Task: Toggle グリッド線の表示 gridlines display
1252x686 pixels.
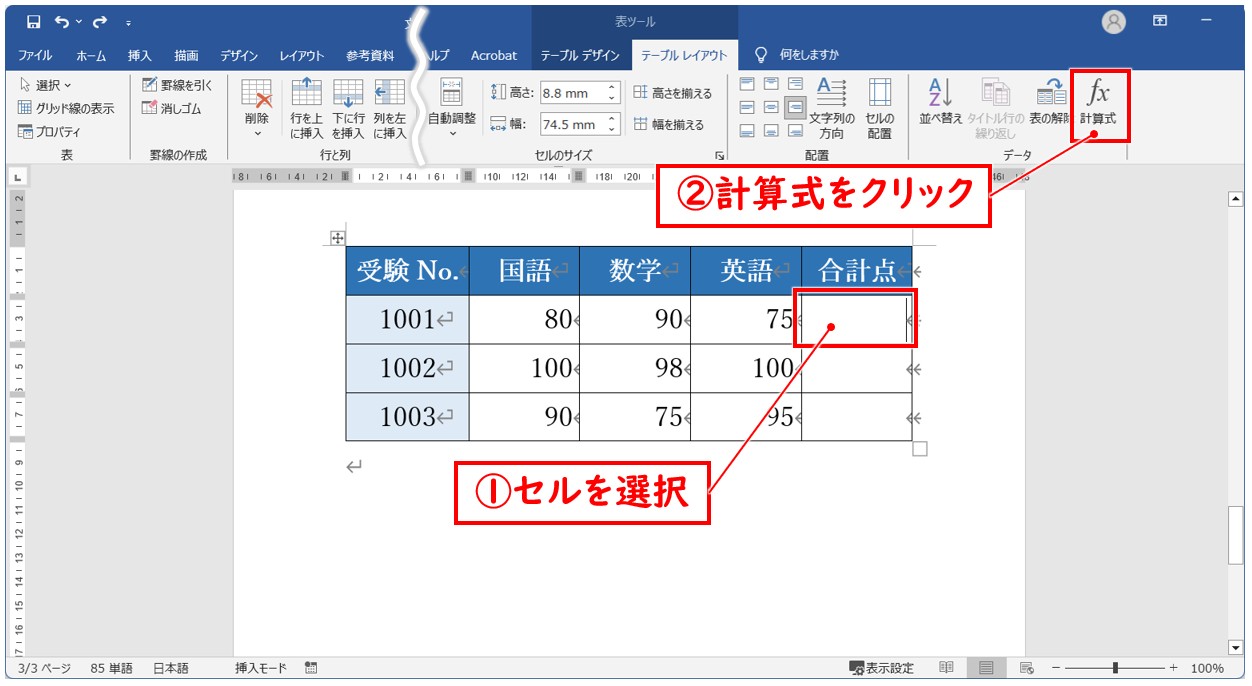Action: (x=66, y=109)
